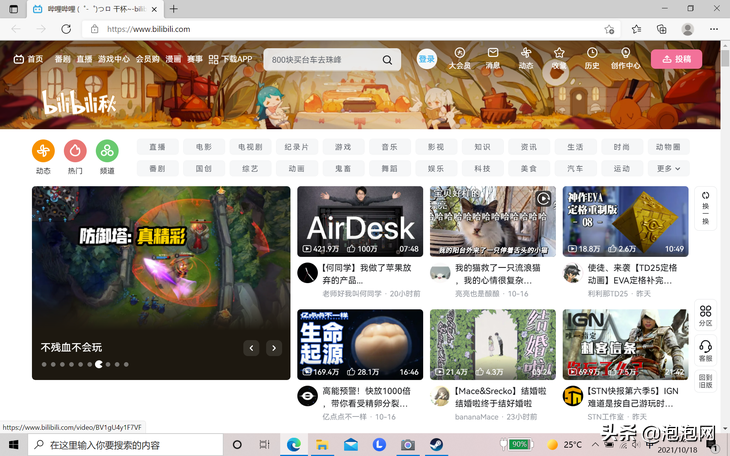
Task: Open browser profile avatar icon
Action: (x=688, y=29)
